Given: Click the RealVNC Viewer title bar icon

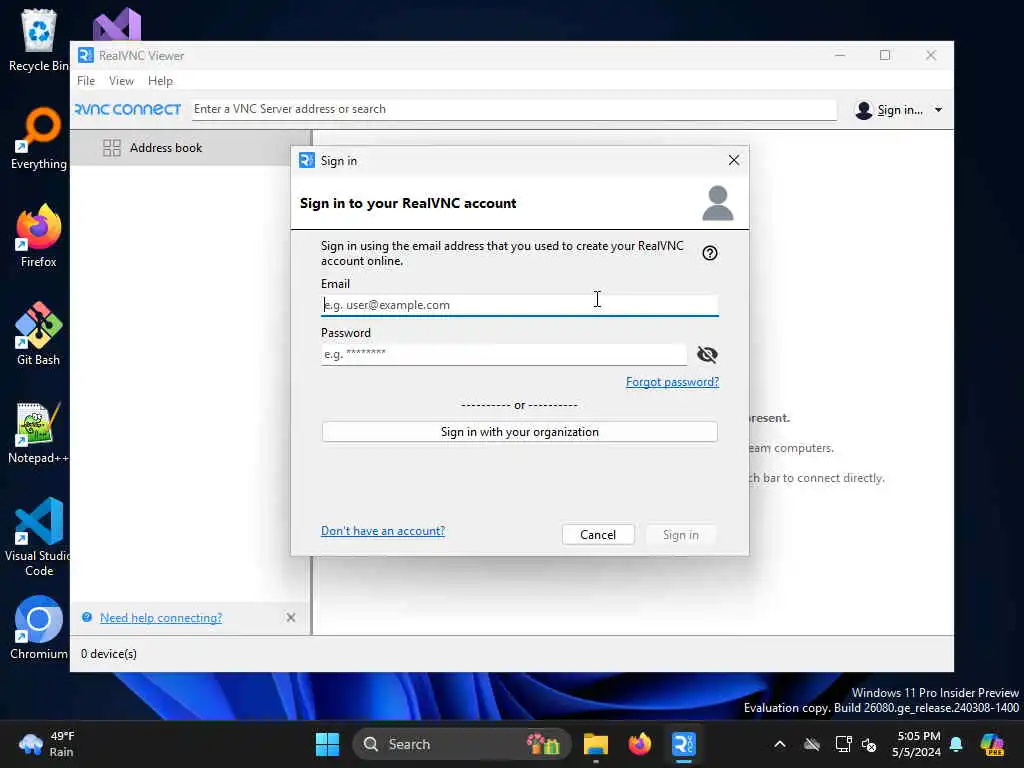Looking at the screenshot, I should point(86,56).
